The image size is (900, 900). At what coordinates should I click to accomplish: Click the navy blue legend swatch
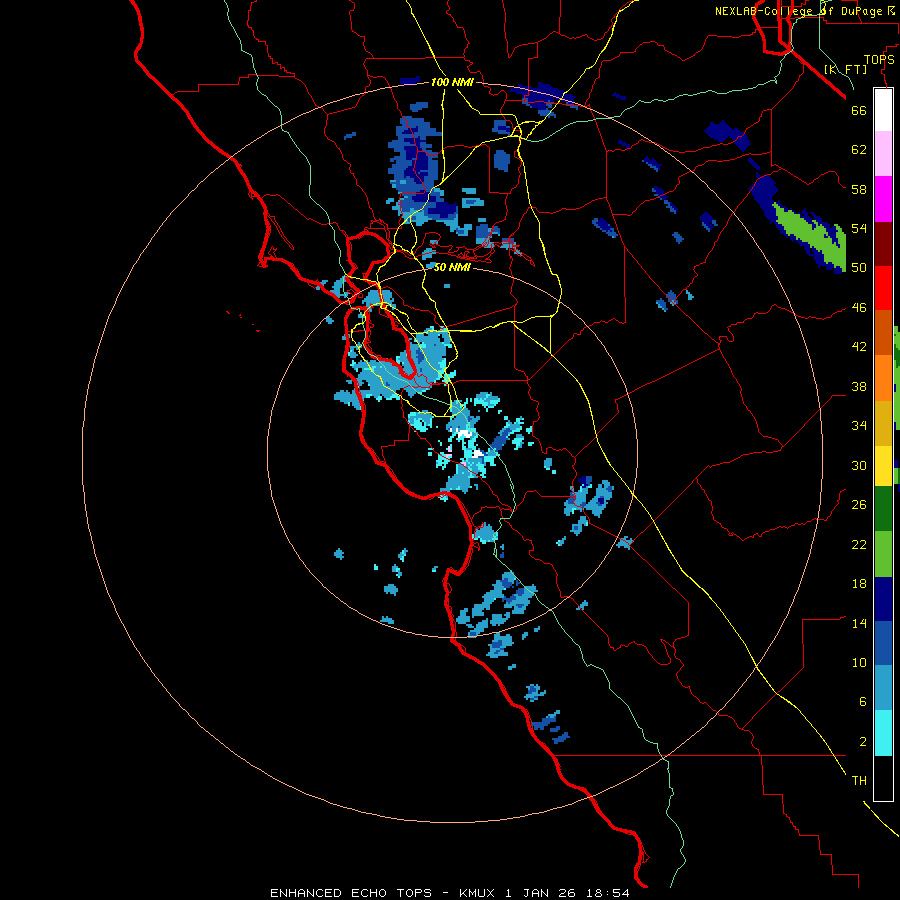(x=883, y=599)
